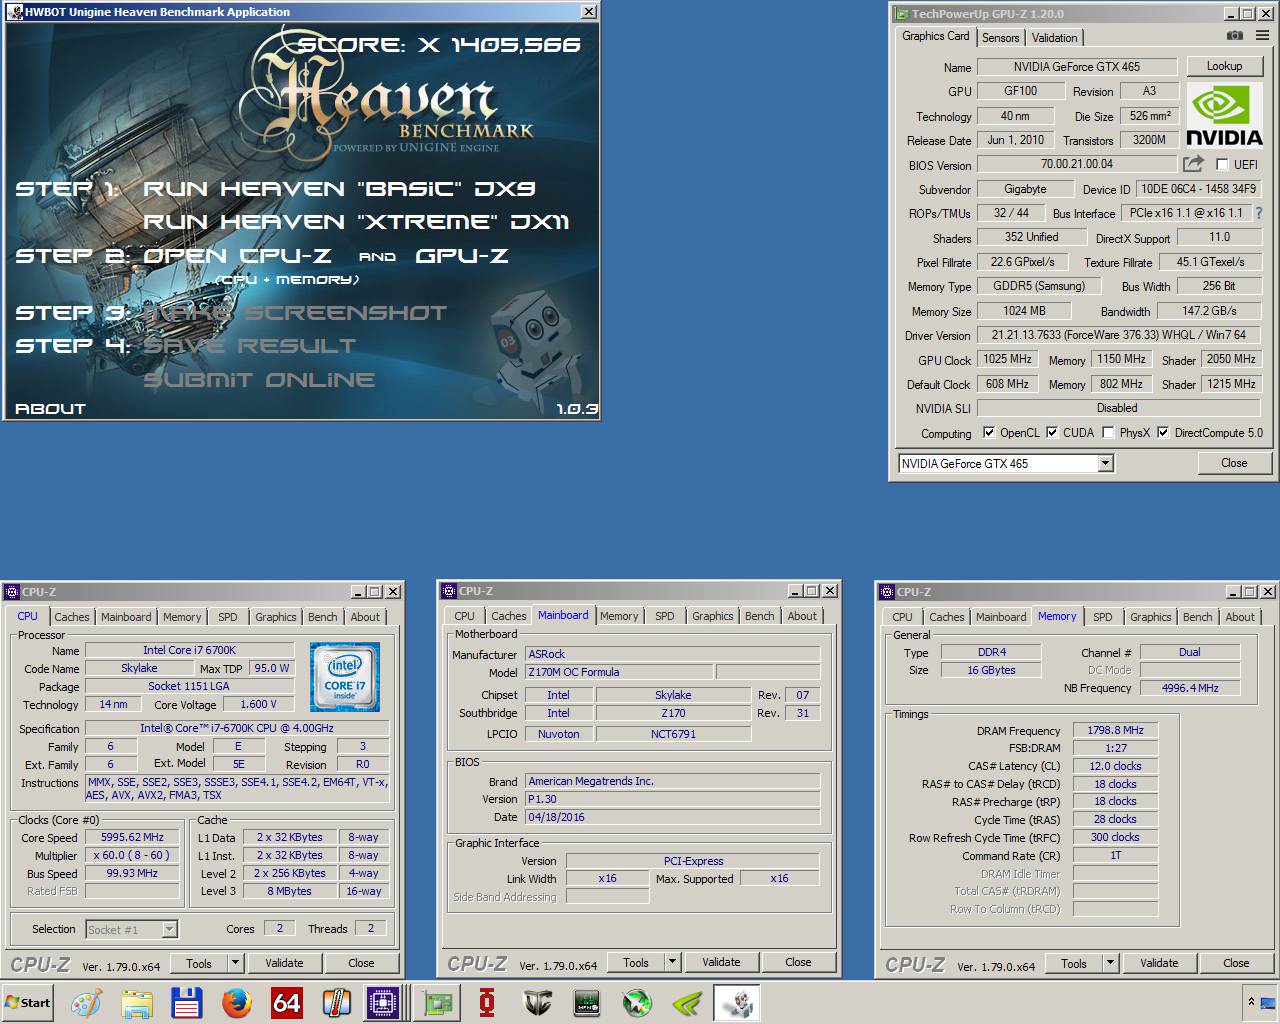The width and height of the screenshot is (1280, 1024).
Task: Click Take Screenshot in Heaven step 3
Action: click(295, 312)
